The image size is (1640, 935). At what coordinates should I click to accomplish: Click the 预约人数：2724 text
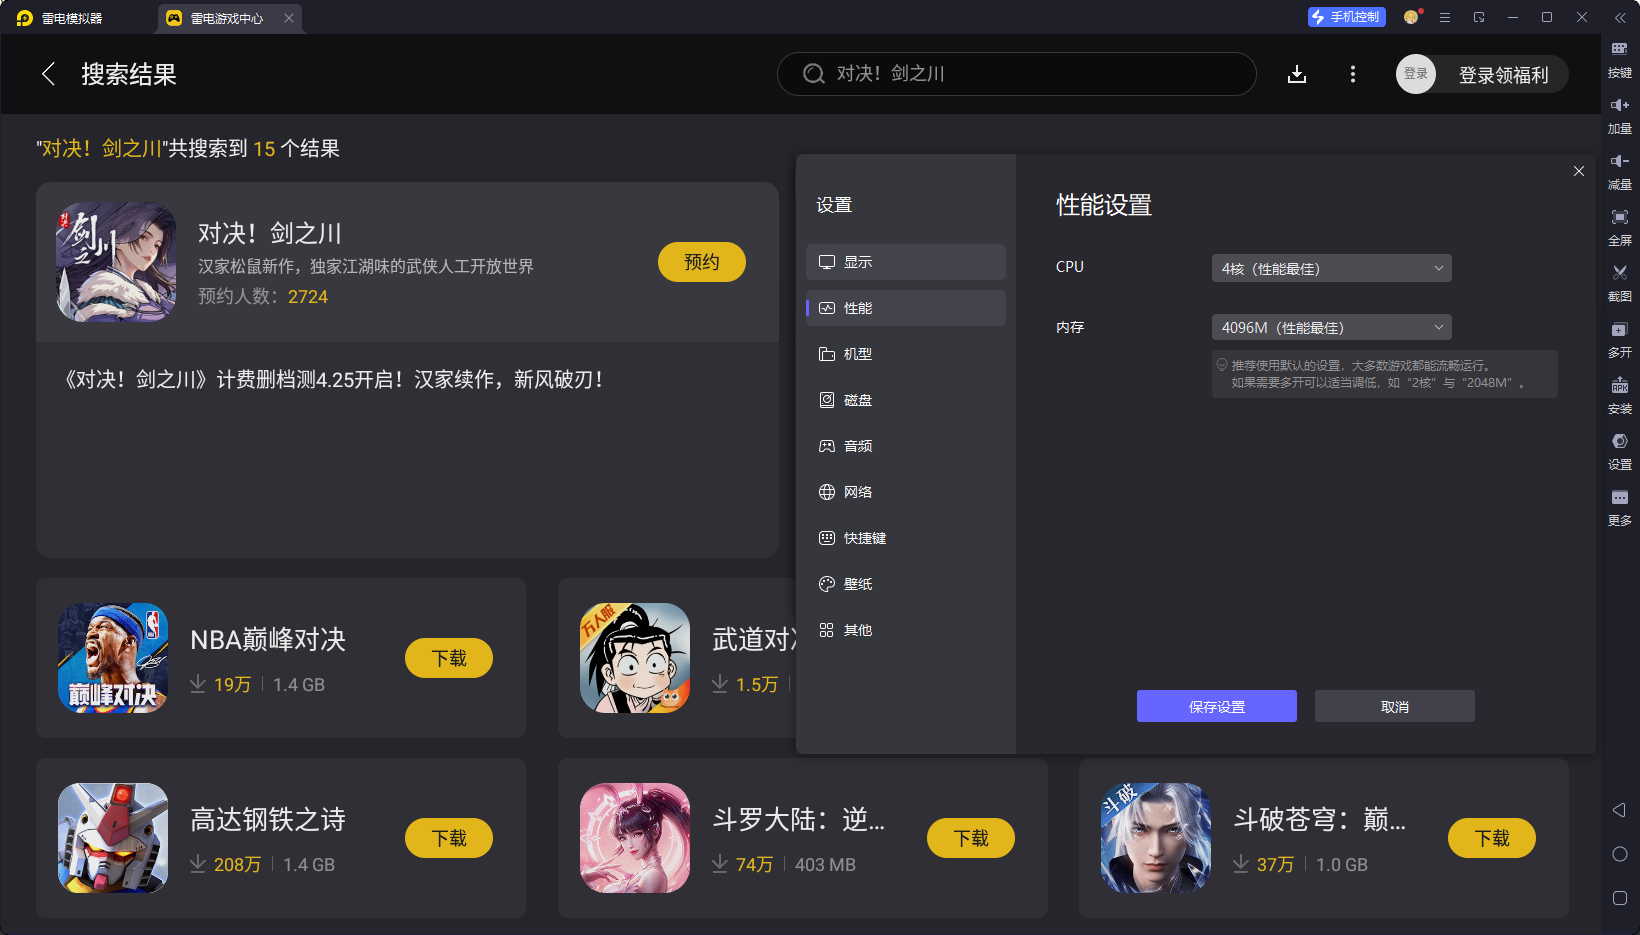[x=263, y=297]
